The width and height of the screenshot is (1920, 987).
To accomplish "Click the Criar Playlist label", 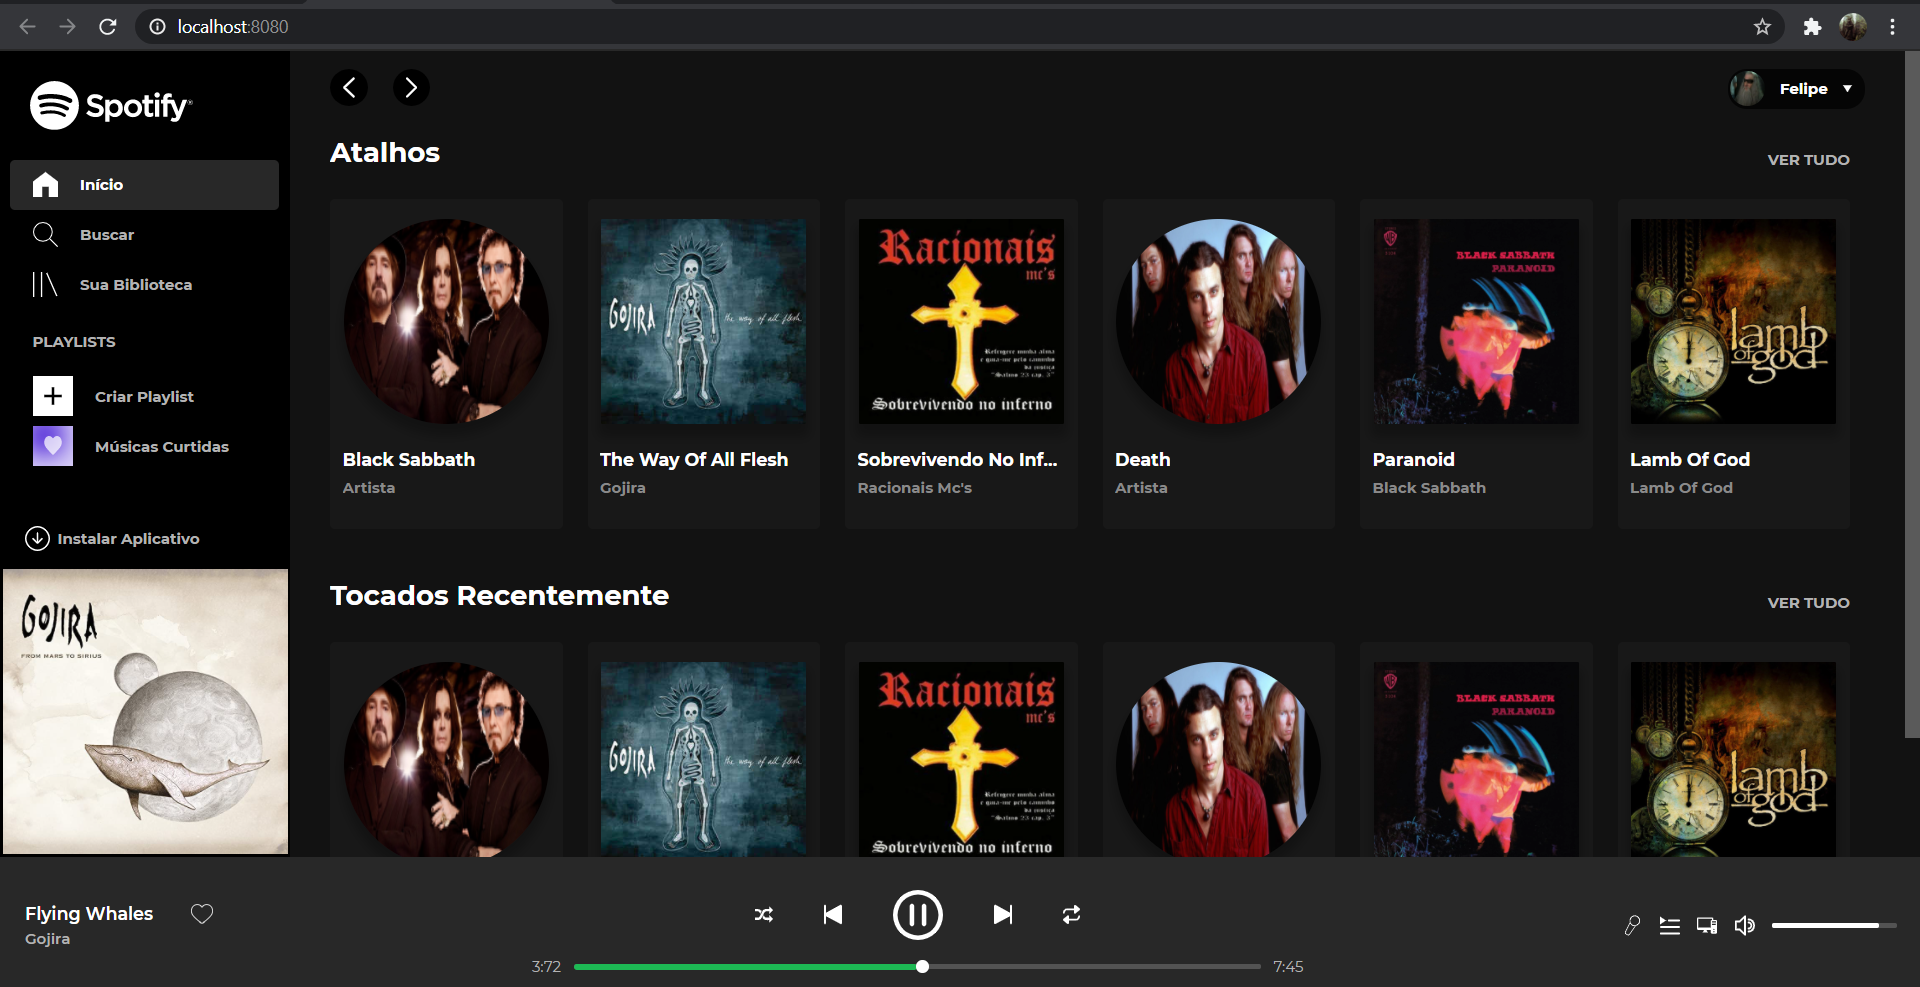I will [x=144, y=397].
